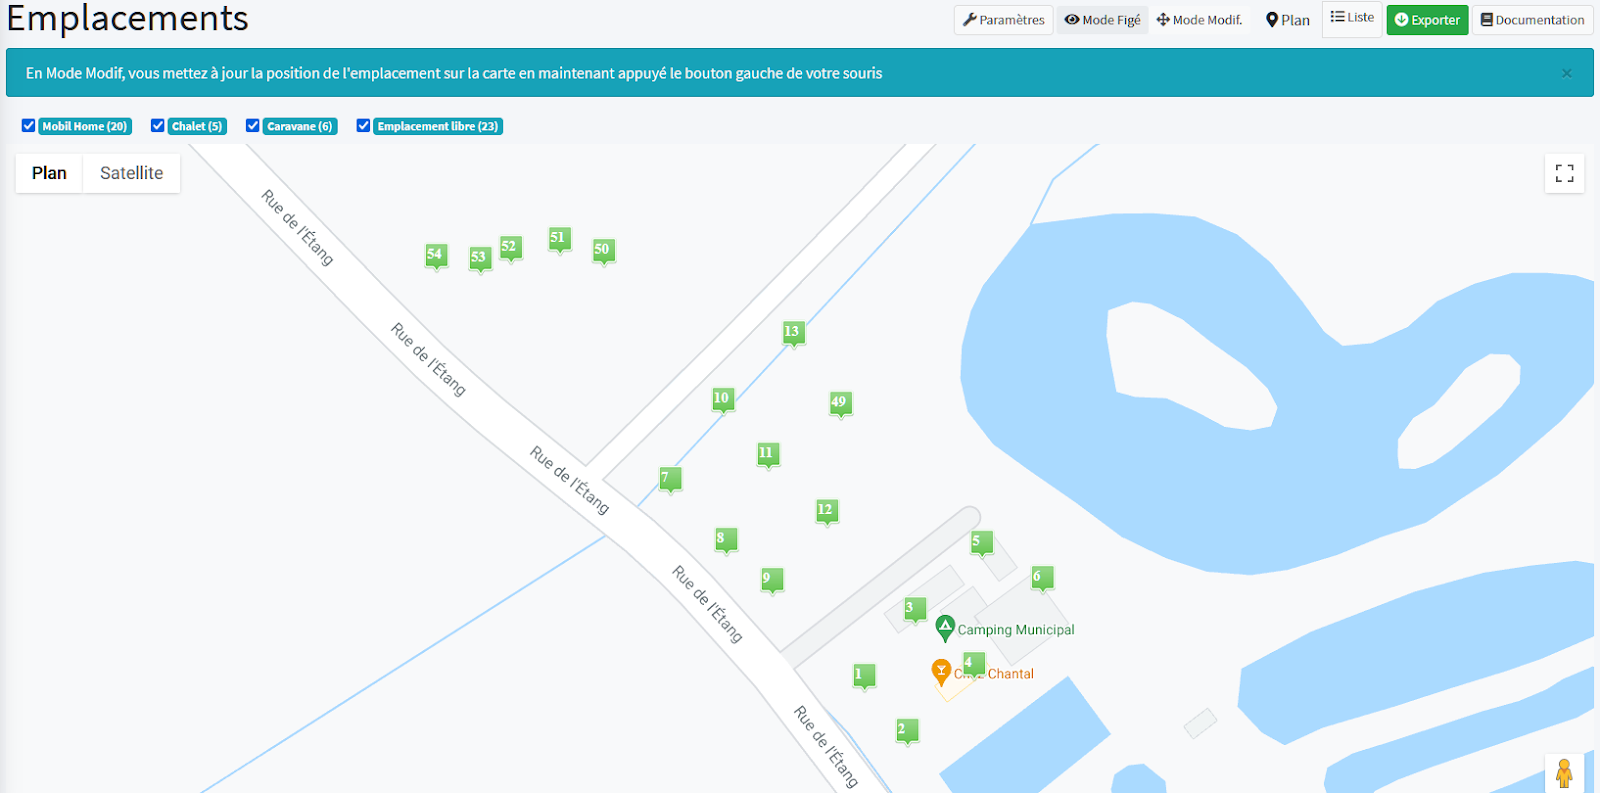This screenshot has width=1600, height=793.
Task: Dismiss the blue info banner
Action: [x=1566, y=73]
